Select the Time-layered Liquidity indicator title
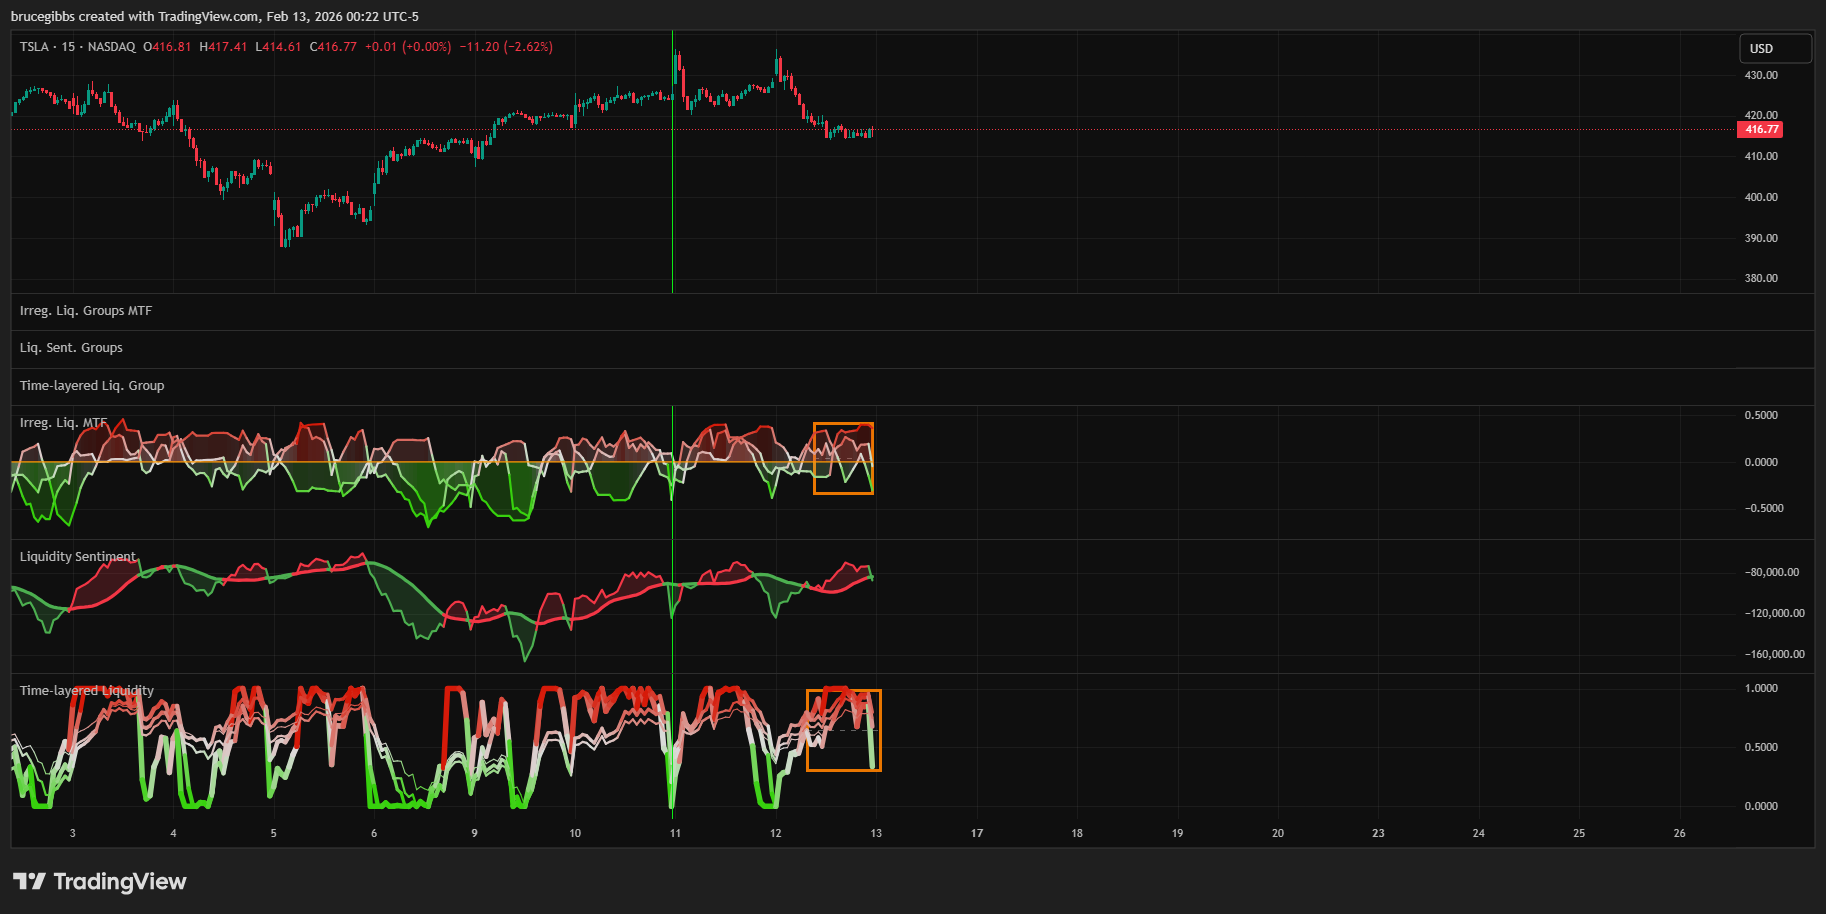The width and height of the screenshot is (1826, 914). coord(87,691)
